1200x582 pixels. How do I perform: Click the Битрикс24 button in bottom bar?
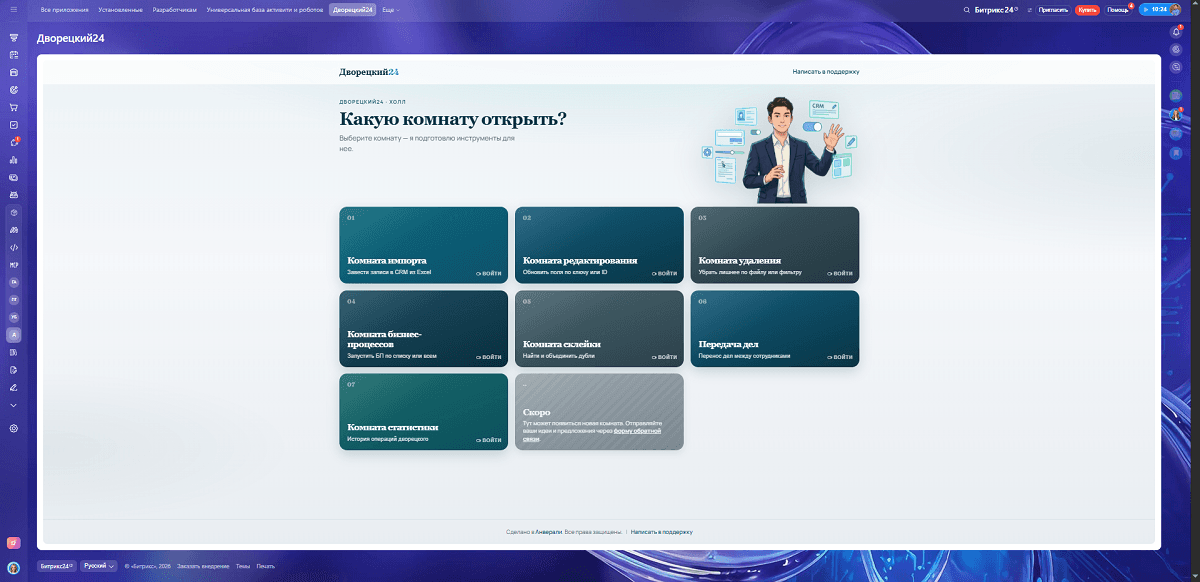57,566
